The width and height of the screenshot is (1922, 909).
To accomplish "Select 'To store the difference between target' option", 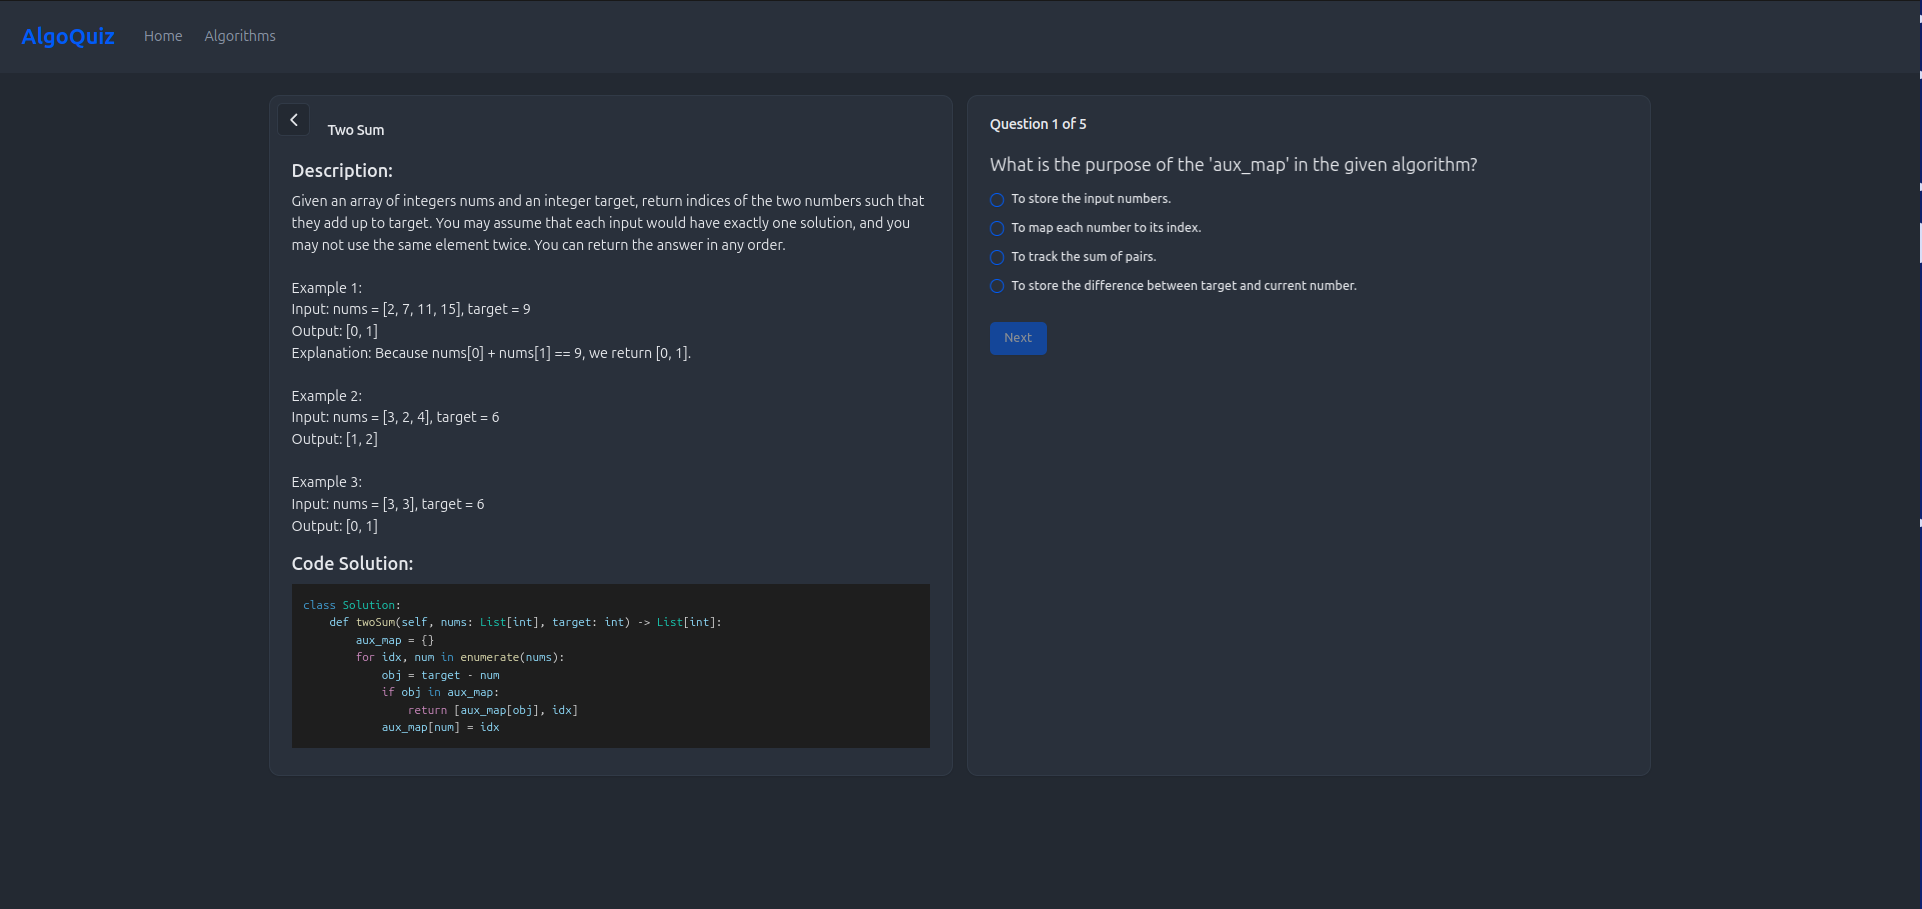I will (x=997, y=287).
